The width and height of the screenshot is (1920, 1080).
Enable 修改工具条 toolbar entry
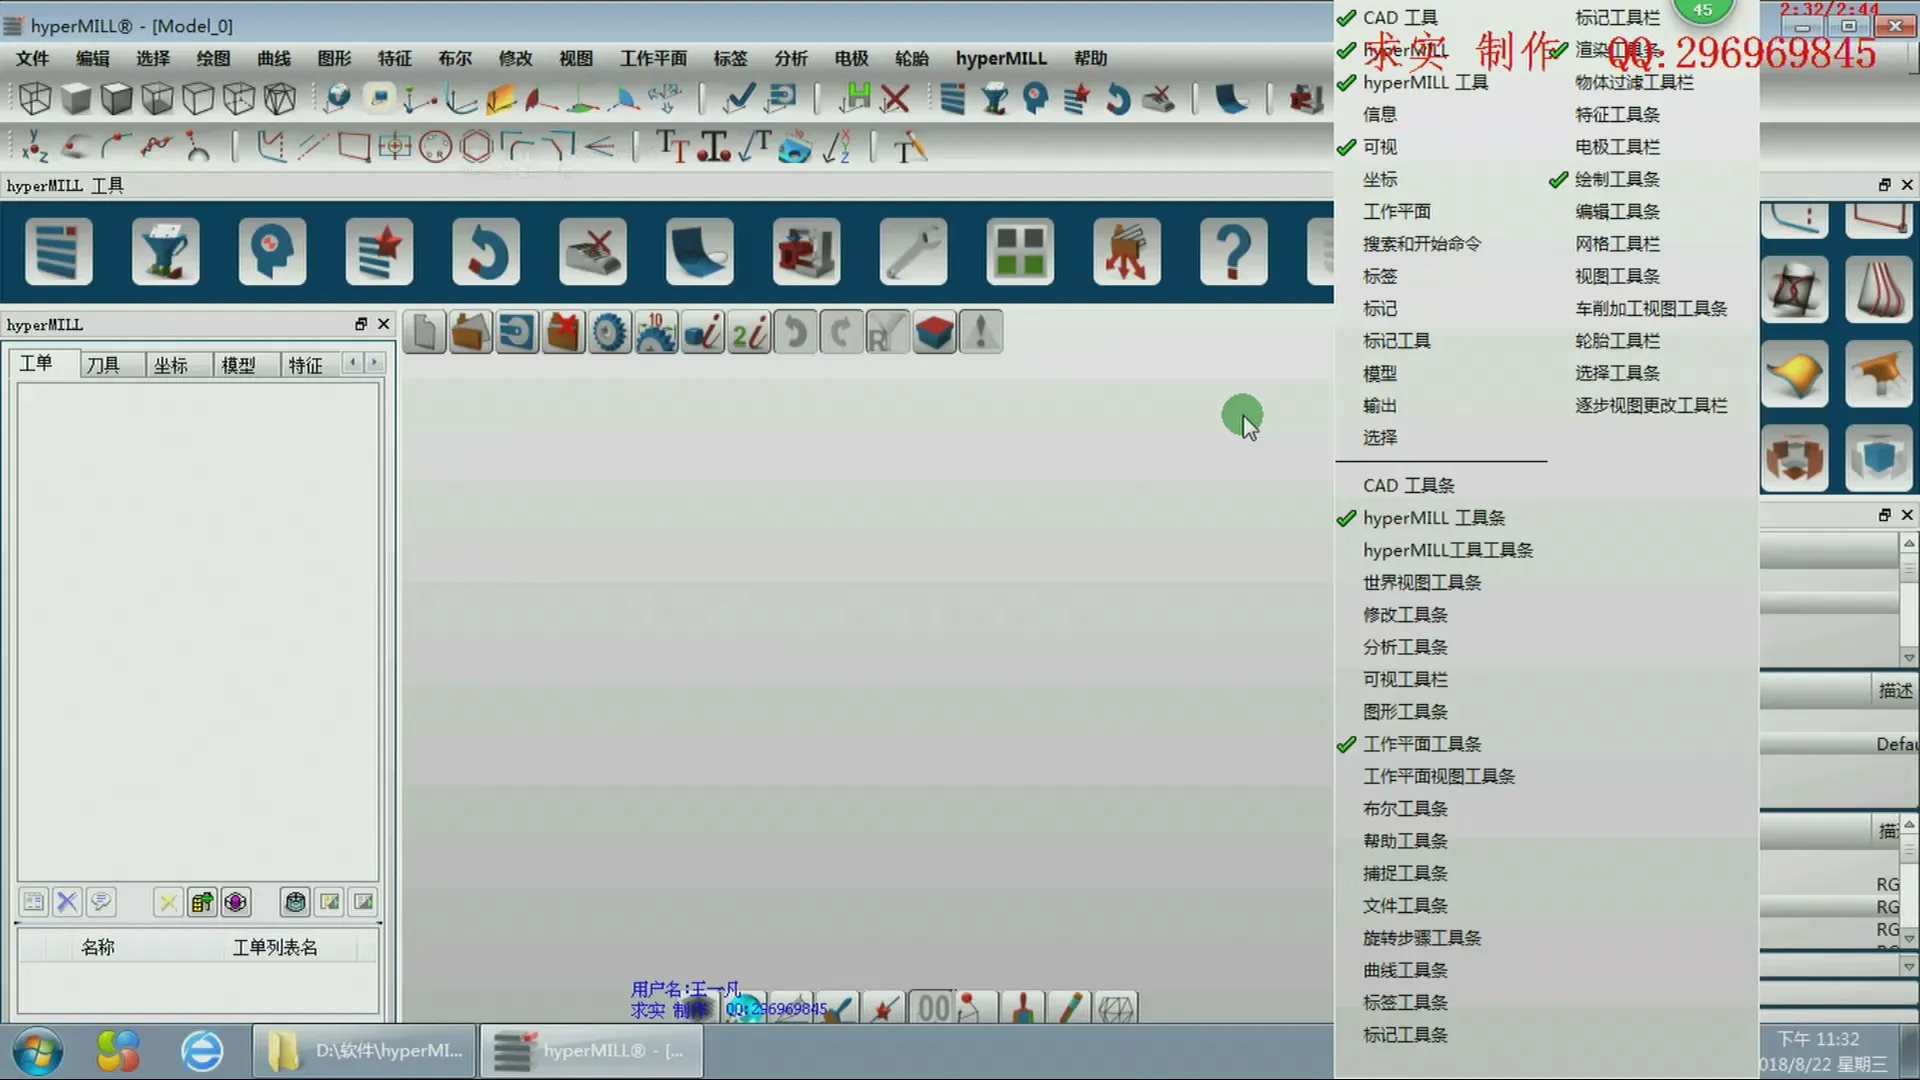pyautogui.click(x=1404, y=615)
